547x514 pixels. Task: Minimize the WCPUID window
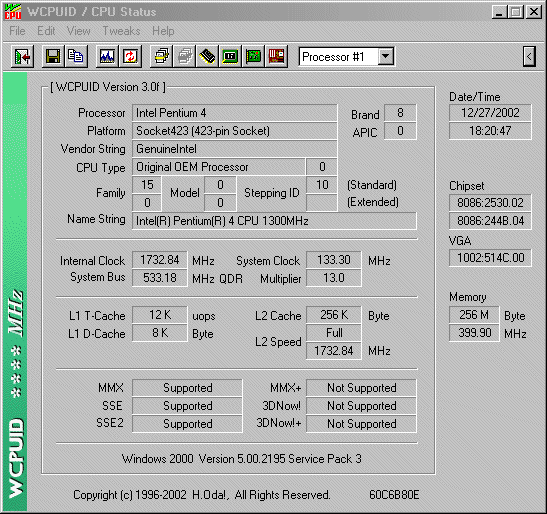click(499, 12)
